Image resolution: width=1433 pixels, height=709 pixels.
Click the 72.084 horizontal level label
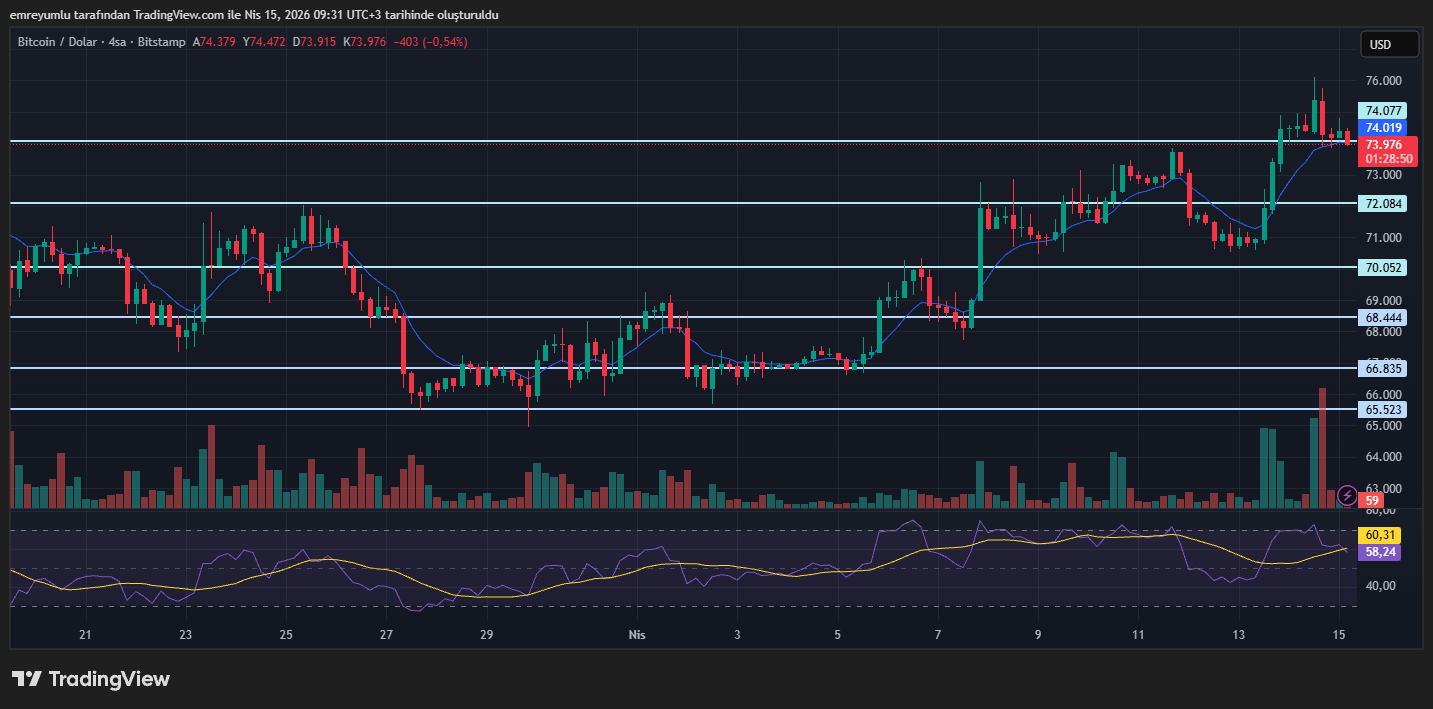pyautogui.click(x=1382, y=203)
